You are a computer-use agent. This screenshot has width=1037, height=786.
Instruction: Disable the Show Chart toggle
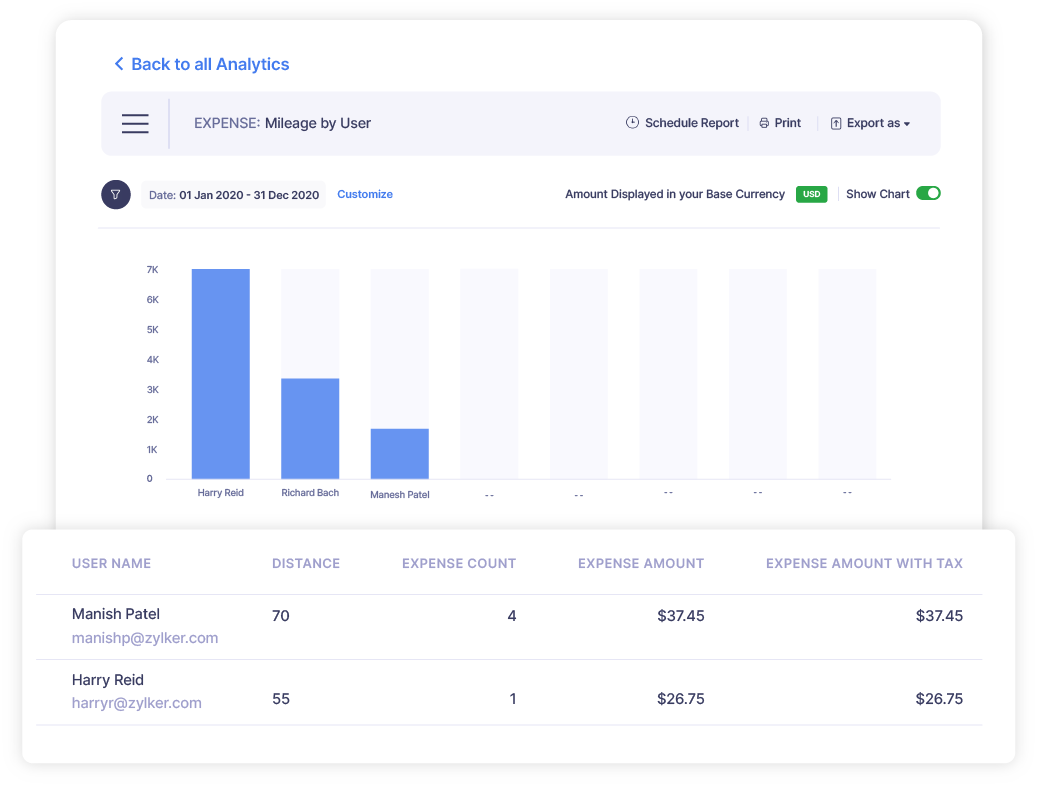(929, 194)
